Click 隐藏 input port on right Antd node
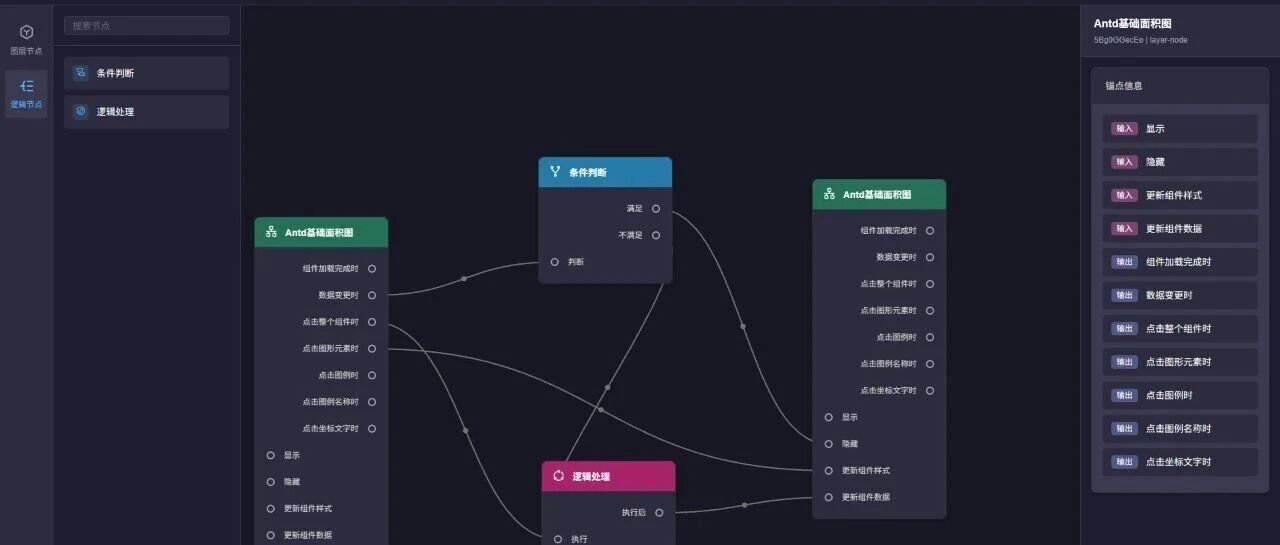 (829, 444)
